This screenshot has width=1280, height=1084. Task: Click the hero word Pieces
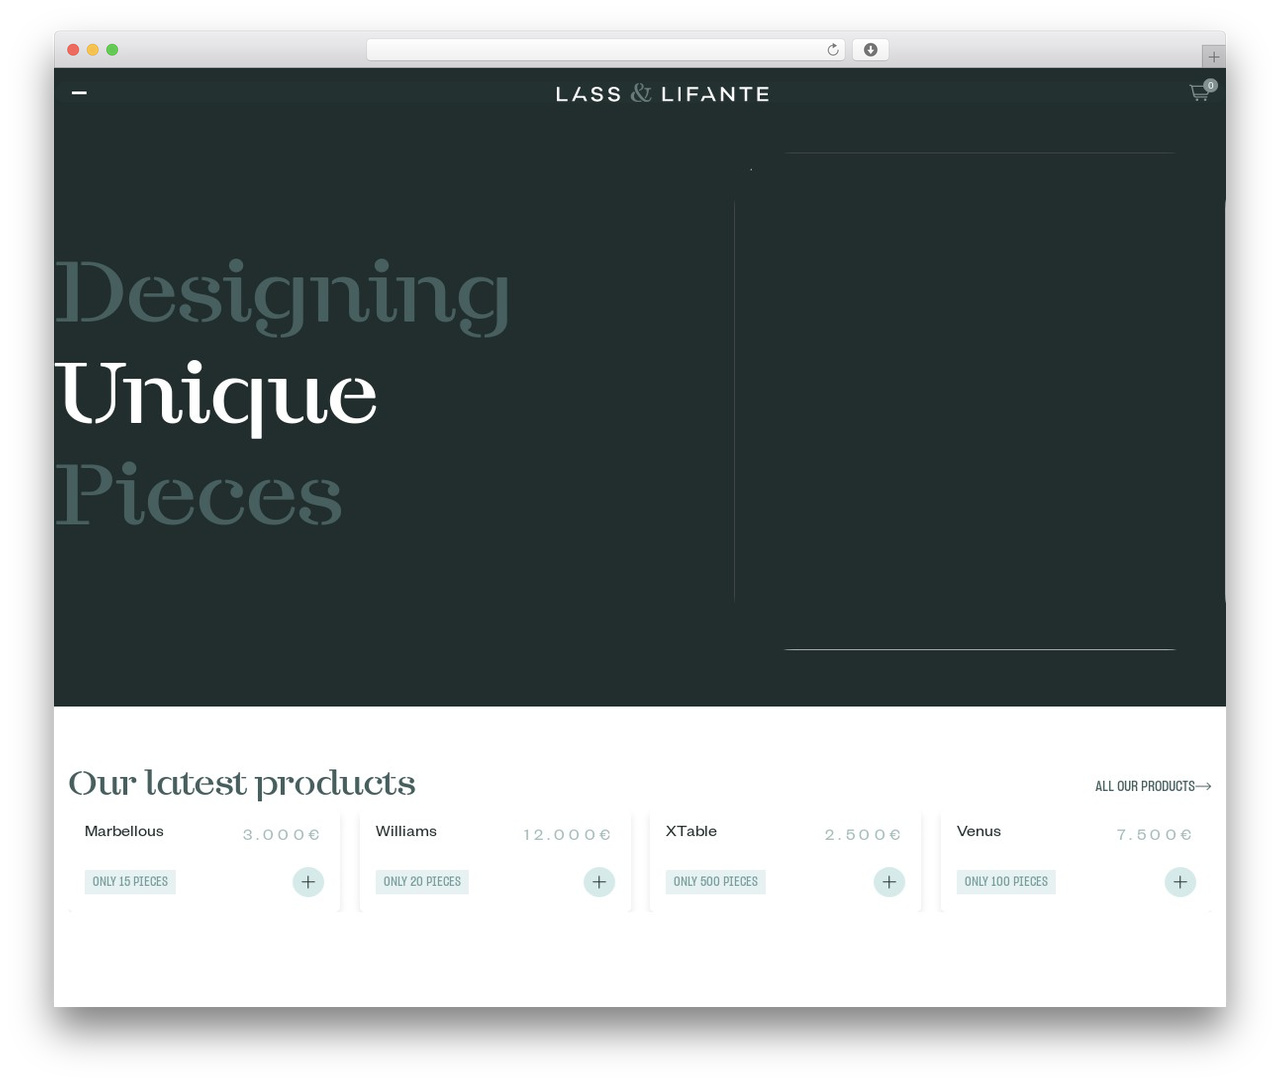199,494
